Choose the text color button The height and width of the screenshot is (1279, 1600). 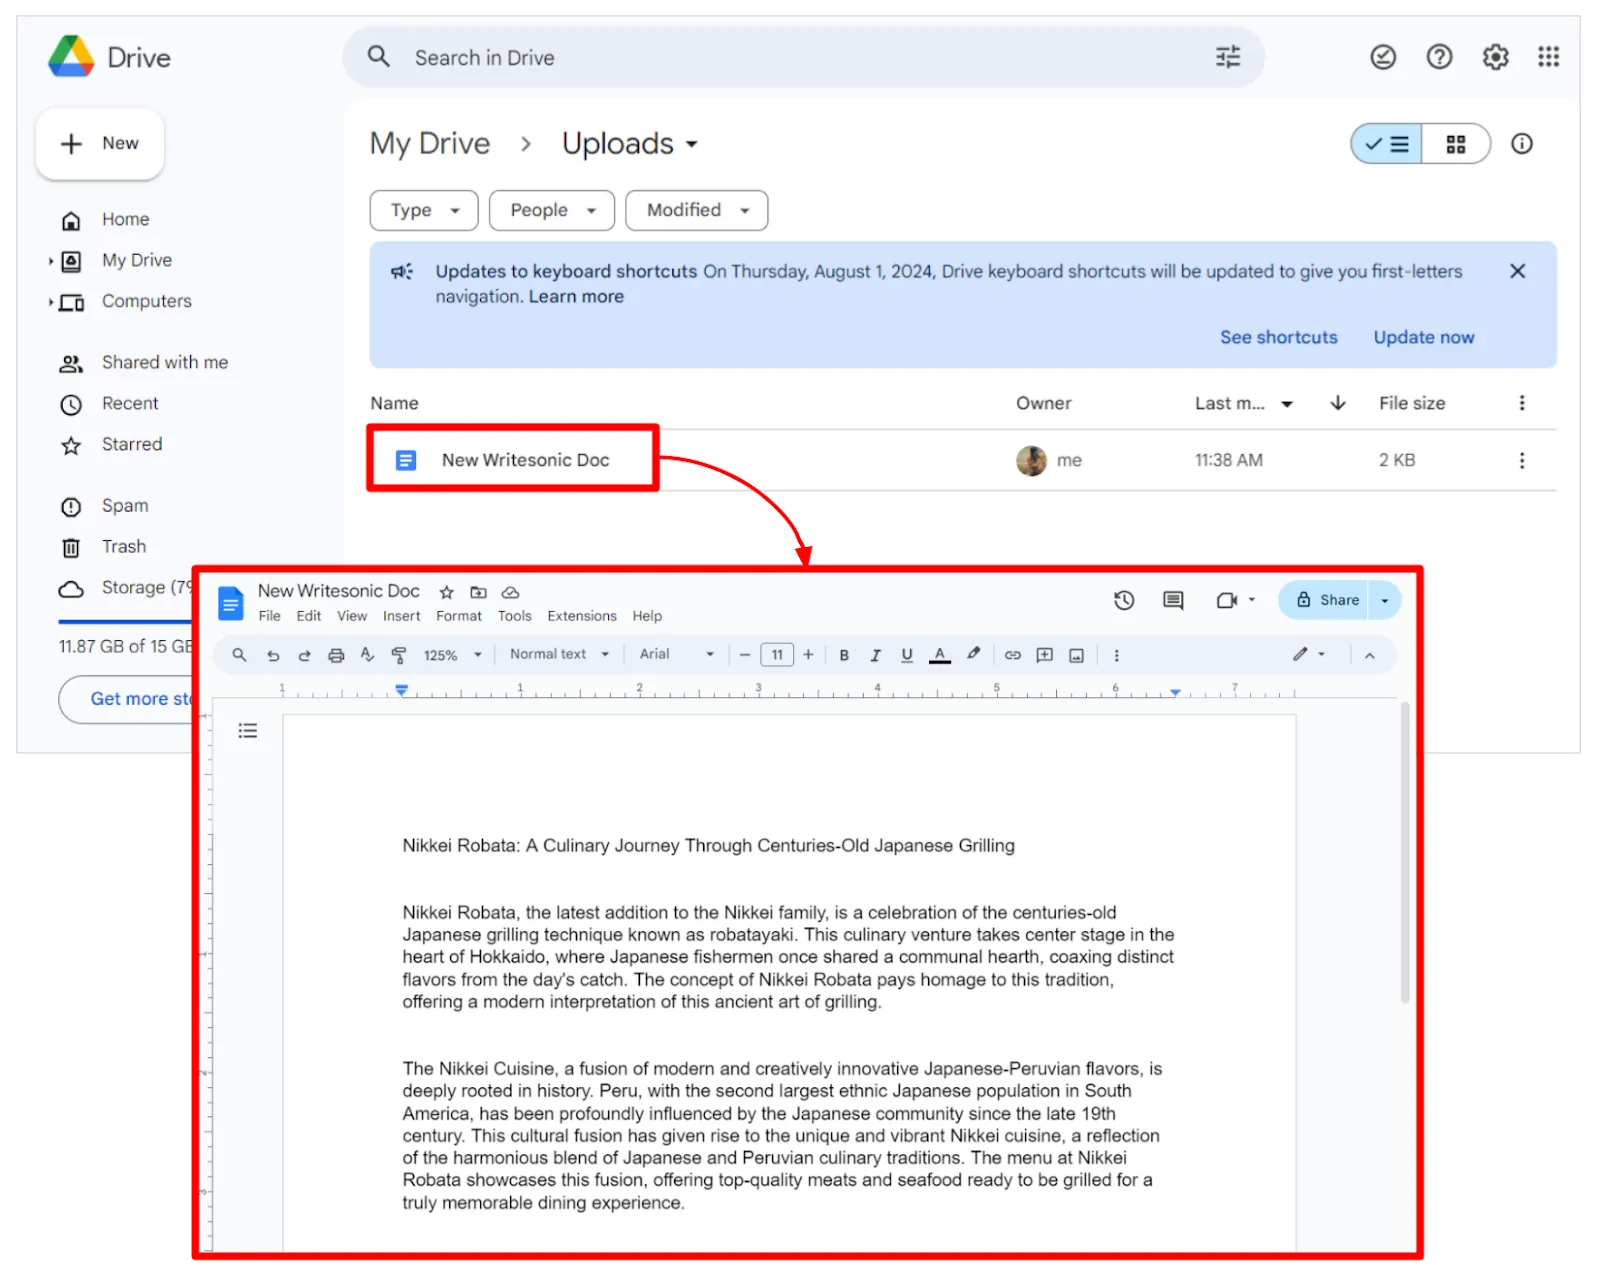point(940,655)
